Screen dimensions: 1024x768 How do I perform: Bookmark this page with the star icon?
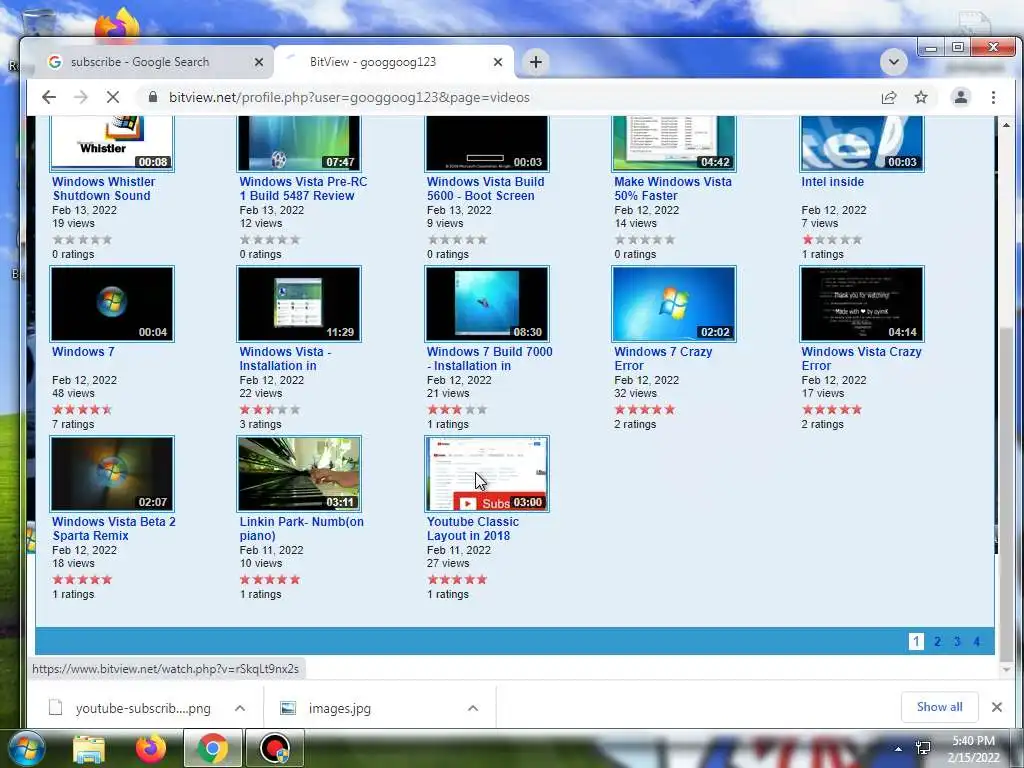(x=921, y=97)
